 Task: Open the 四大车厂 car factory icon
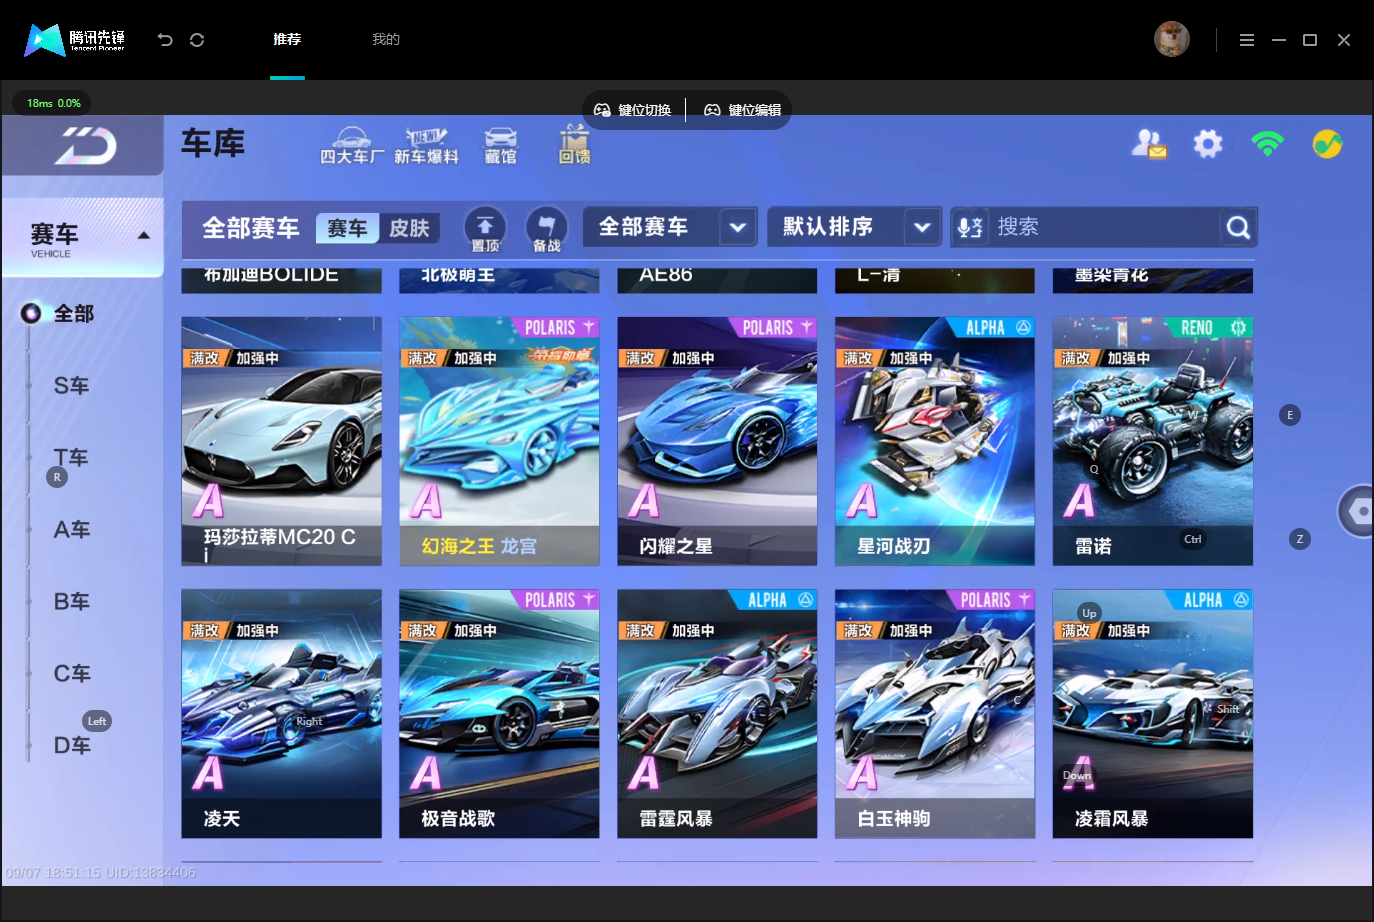click(351, 146)
